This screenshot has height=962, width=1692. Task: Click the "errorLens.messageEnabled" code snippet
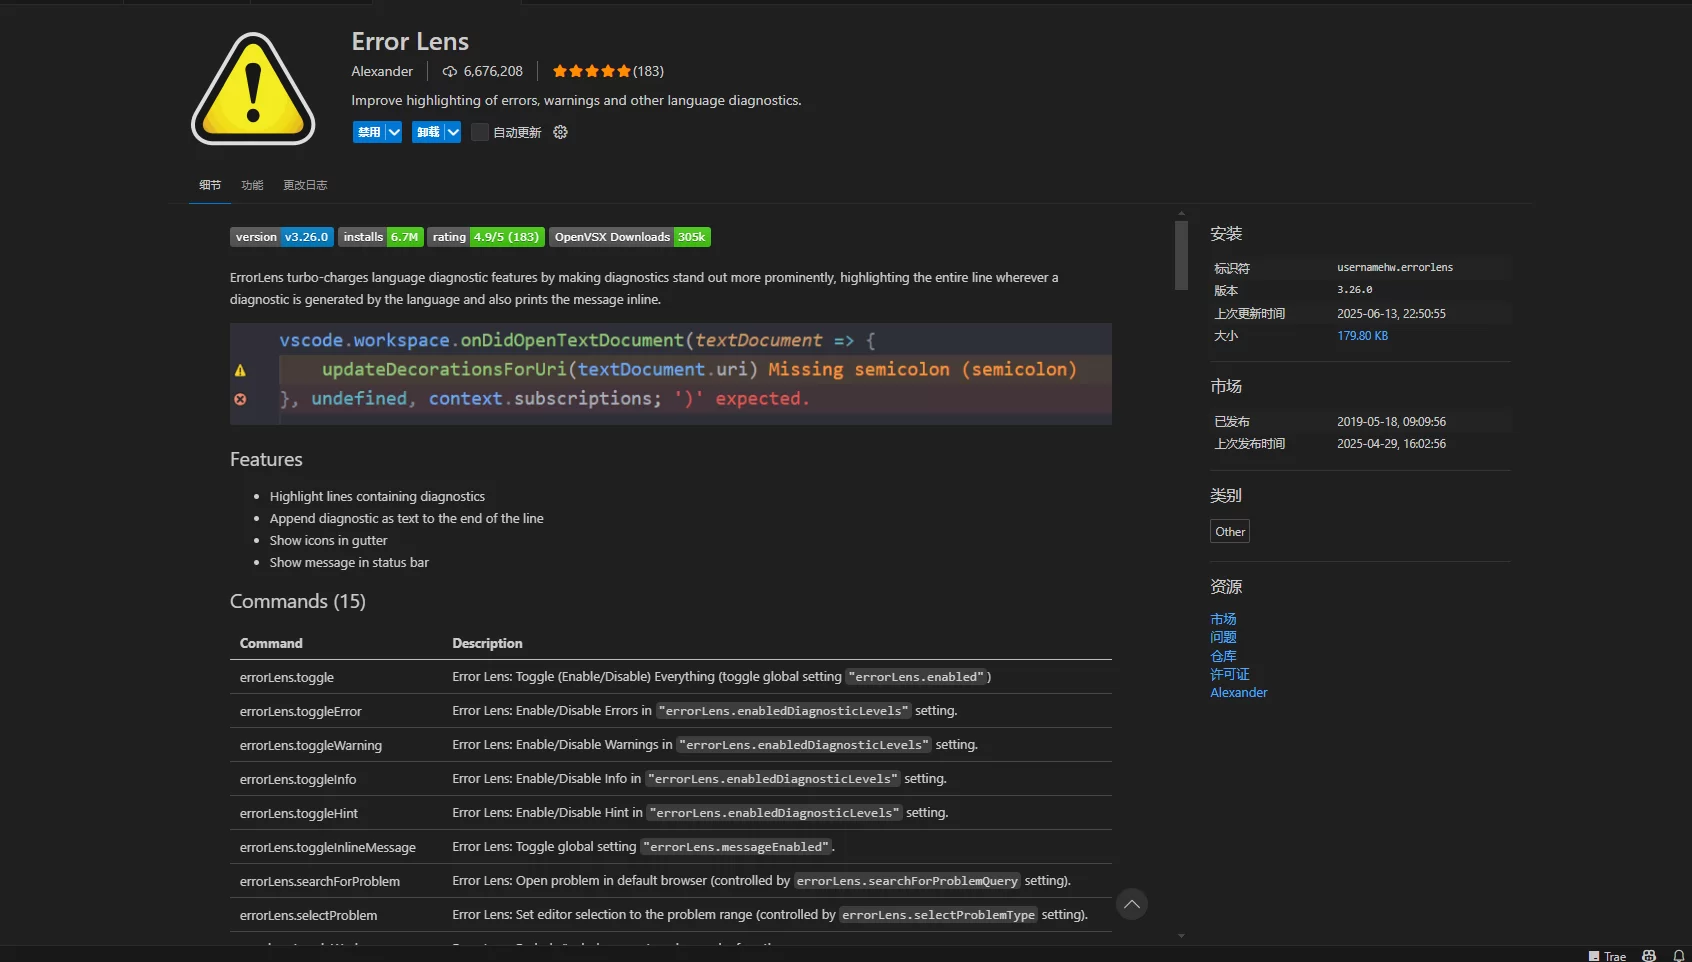[736, 847]
